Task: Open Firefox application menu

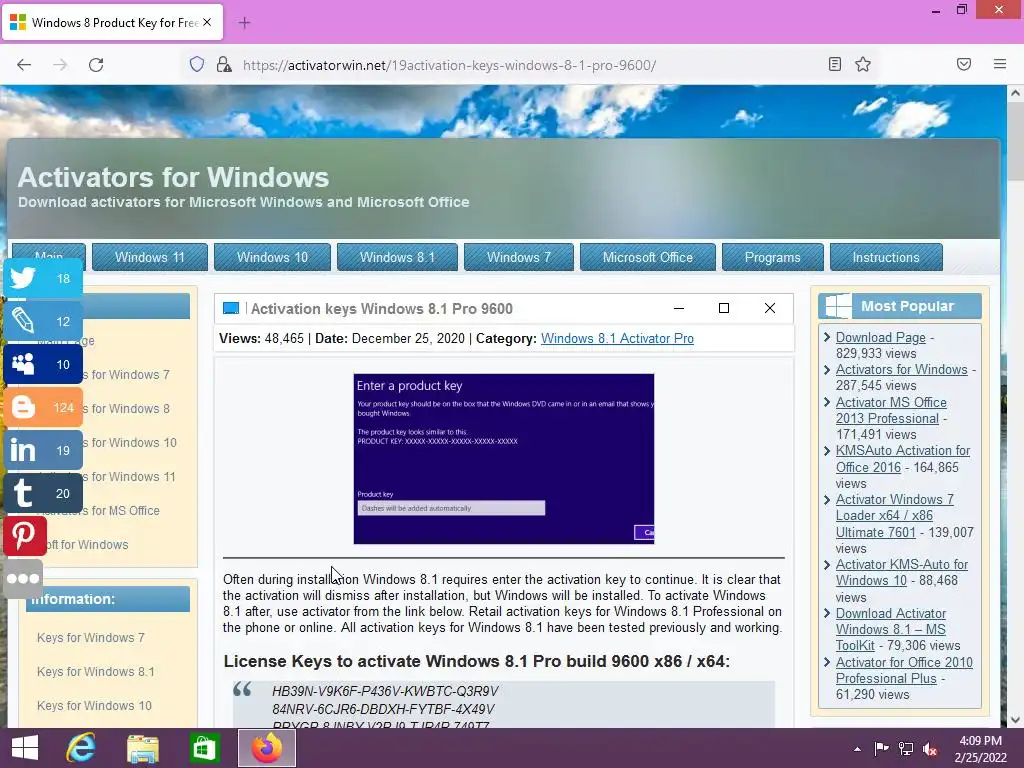Action: point(1000,64)
